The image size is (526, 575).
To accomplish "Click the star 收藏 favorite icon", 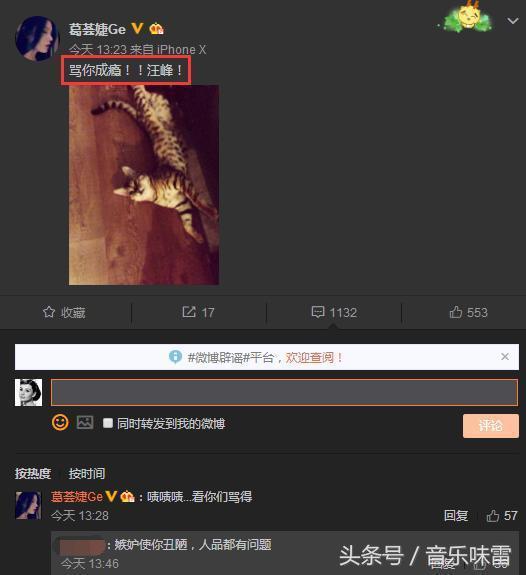I will (49, 312).
